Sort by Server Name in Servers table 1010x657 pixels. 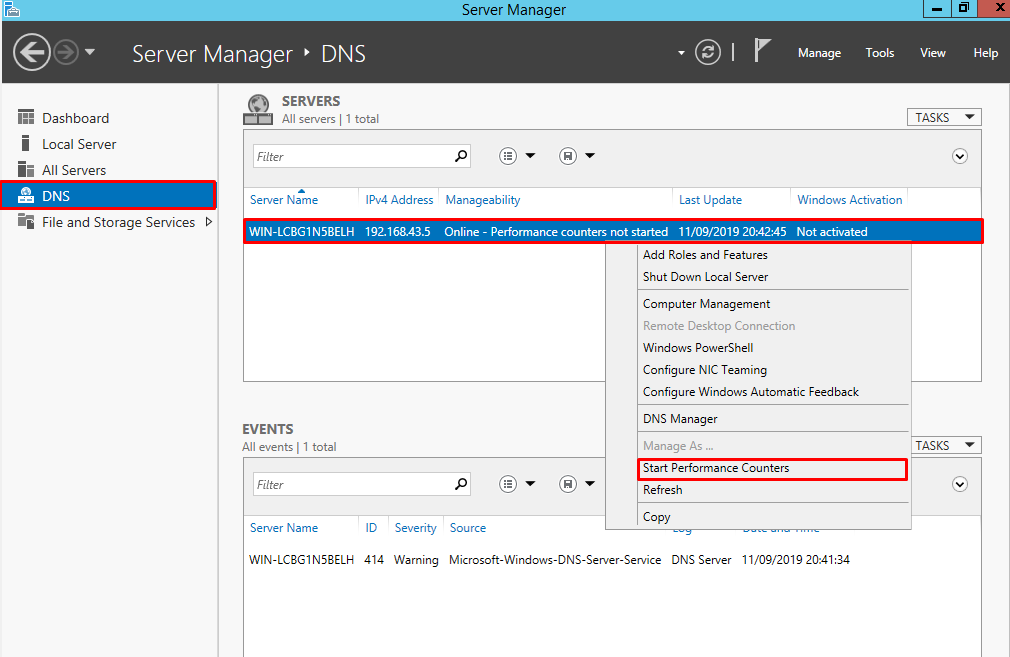[x=283, y=200]
